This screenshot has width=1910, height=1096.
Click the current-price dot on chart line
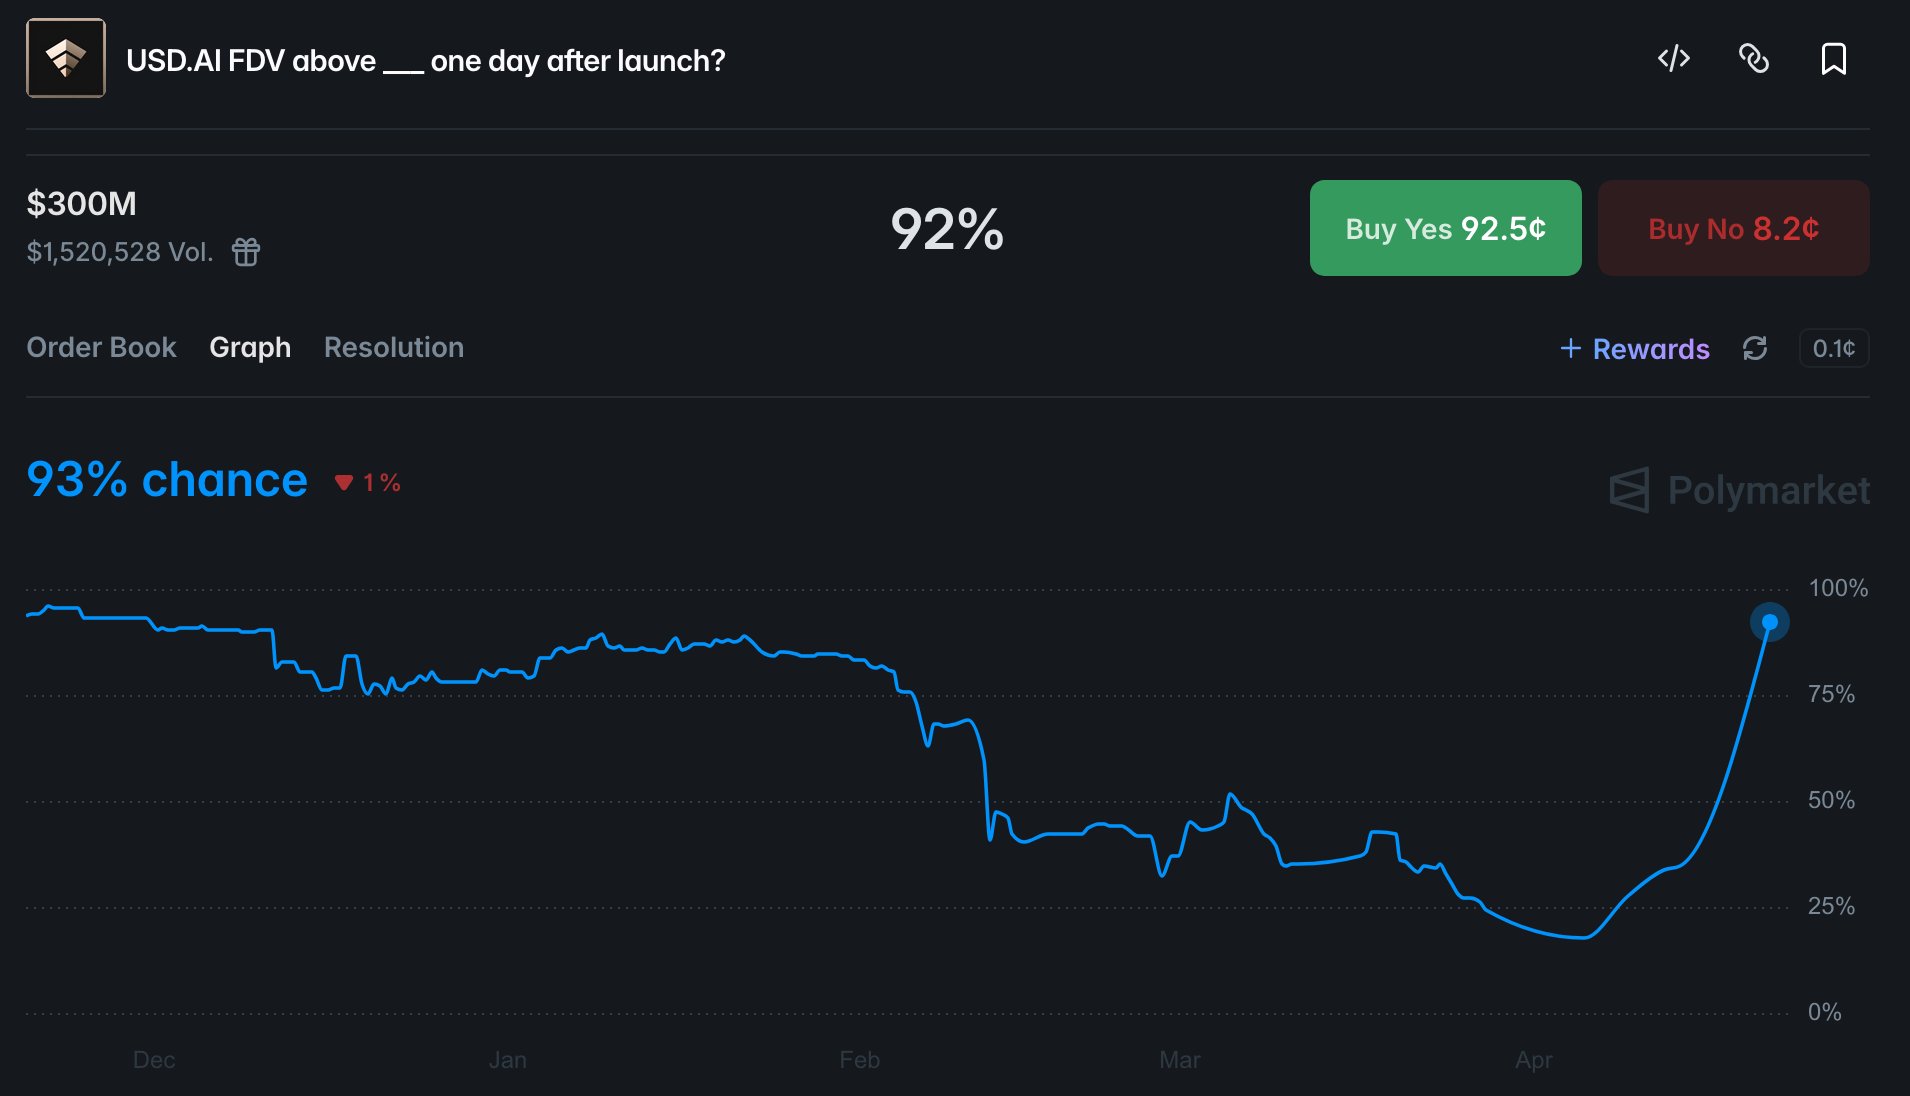click(x=1769, y=622)
